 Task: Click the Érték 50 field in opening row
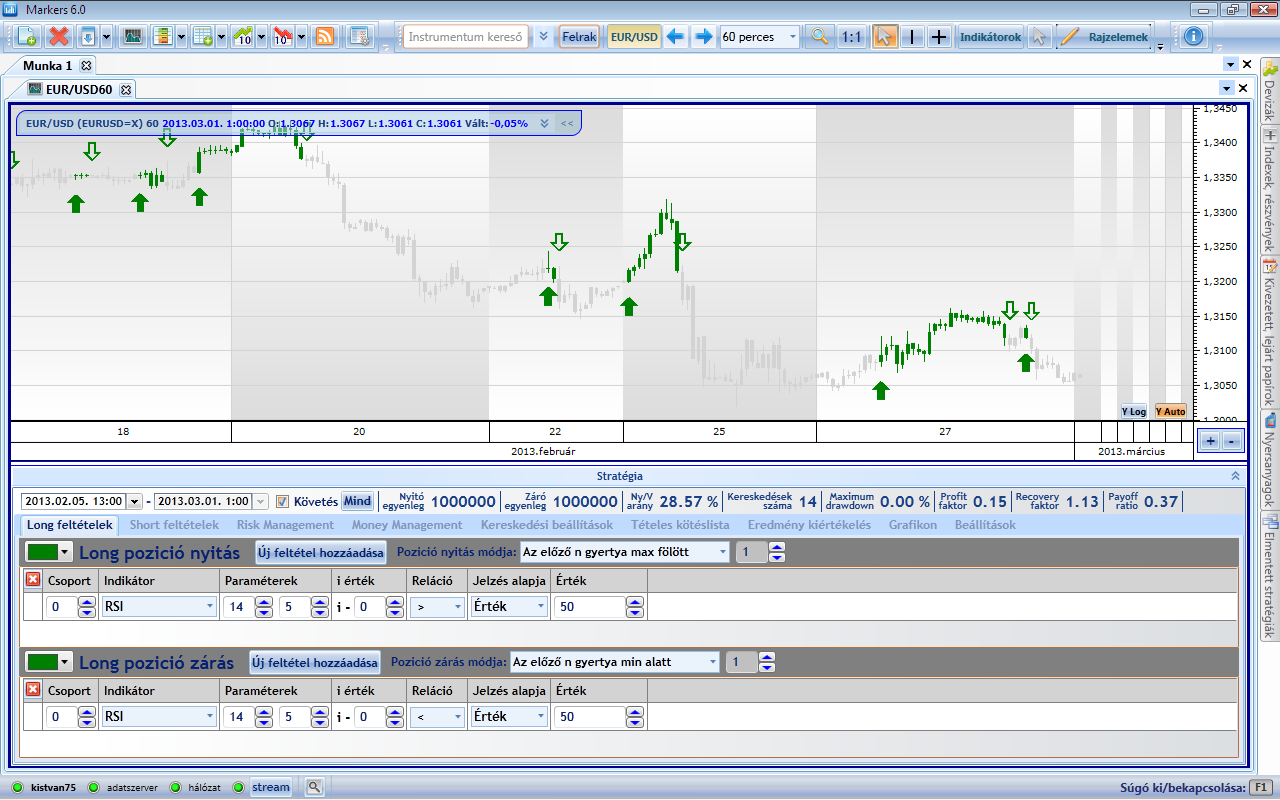592,606
